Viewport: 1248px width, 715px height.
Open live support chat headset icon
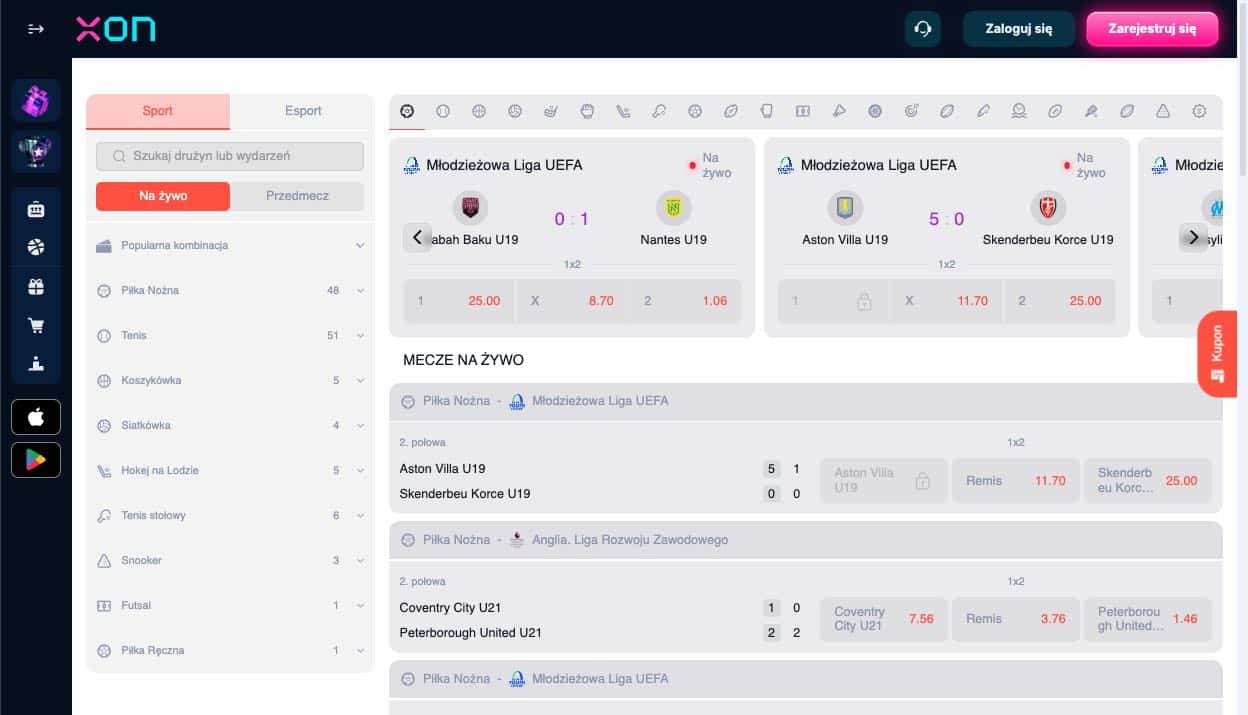pyautogui.click(x=922, y=29)
